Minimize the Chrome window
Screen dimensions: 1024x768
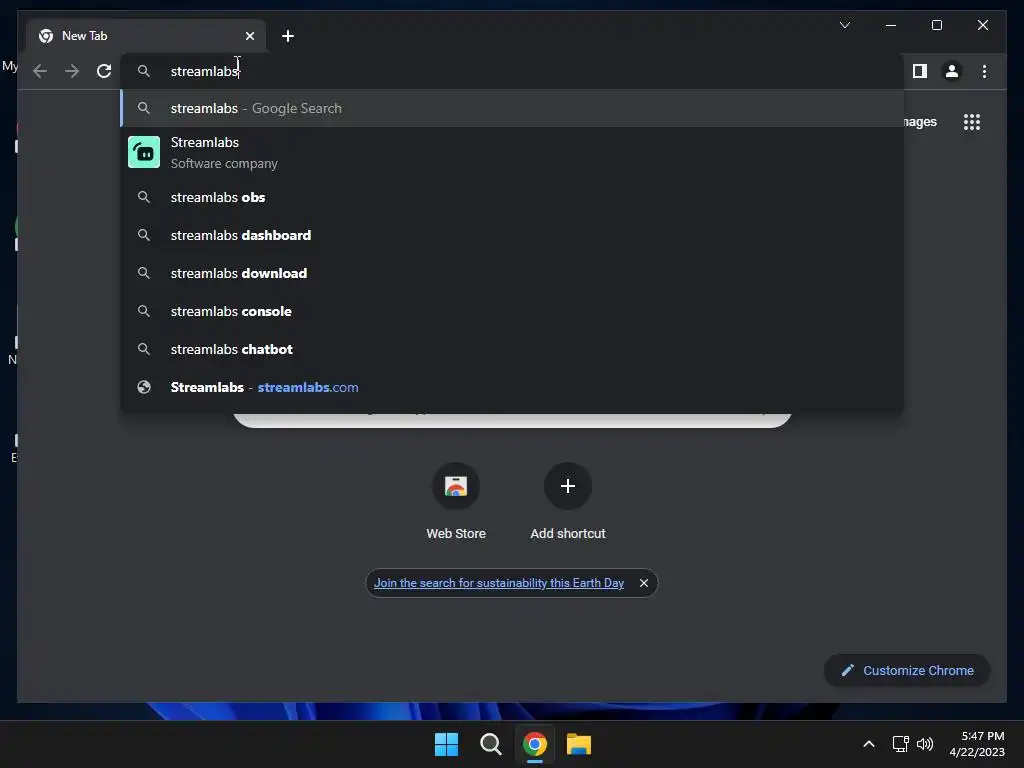891,25
